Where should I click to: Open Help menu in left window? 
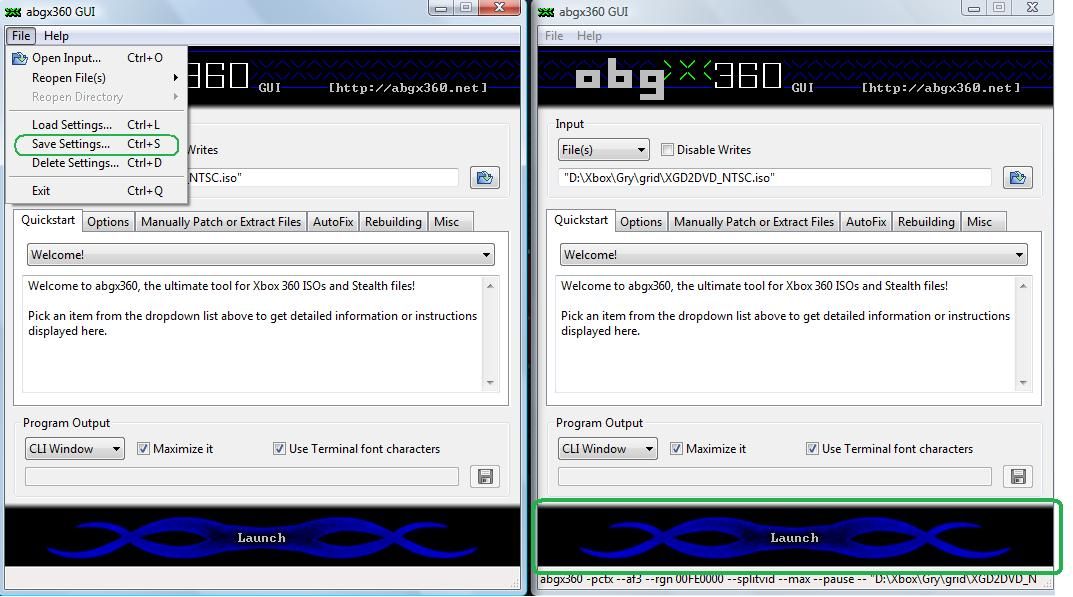56,36
